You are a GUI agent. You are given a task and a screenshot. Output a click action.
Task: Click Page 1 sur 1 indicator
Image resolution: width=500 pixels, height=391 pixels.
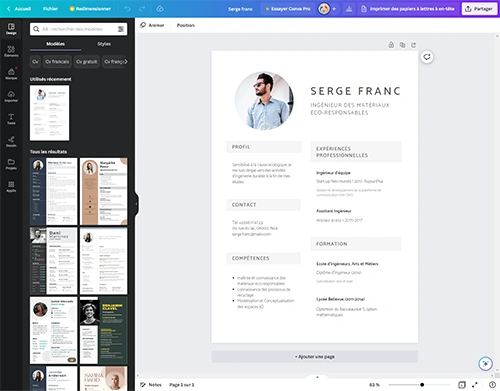(x=182, y=385)
